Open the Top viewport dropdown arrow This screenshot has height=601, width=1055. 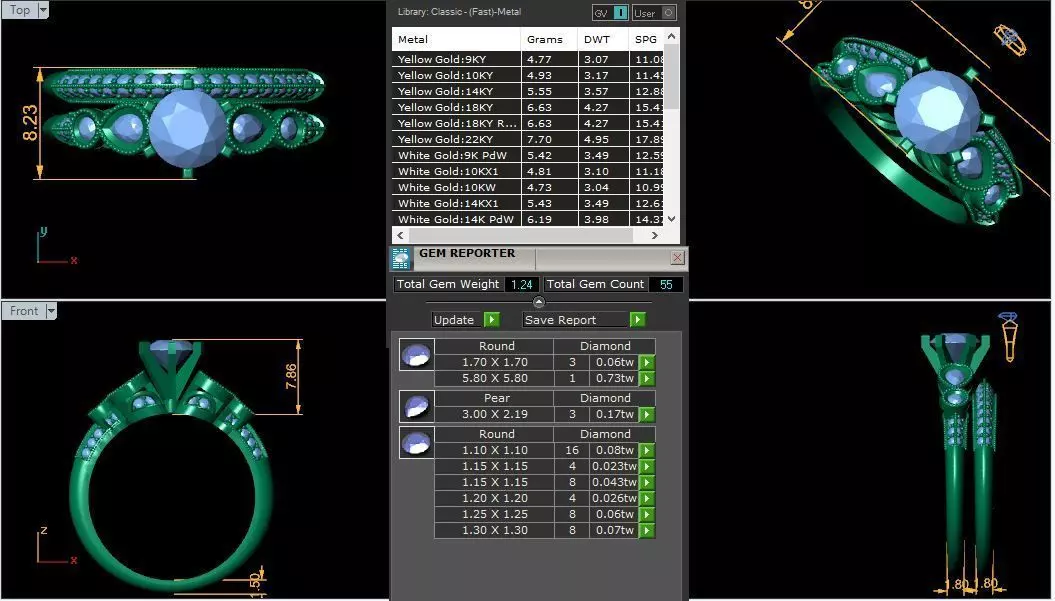tap(43, 10)
